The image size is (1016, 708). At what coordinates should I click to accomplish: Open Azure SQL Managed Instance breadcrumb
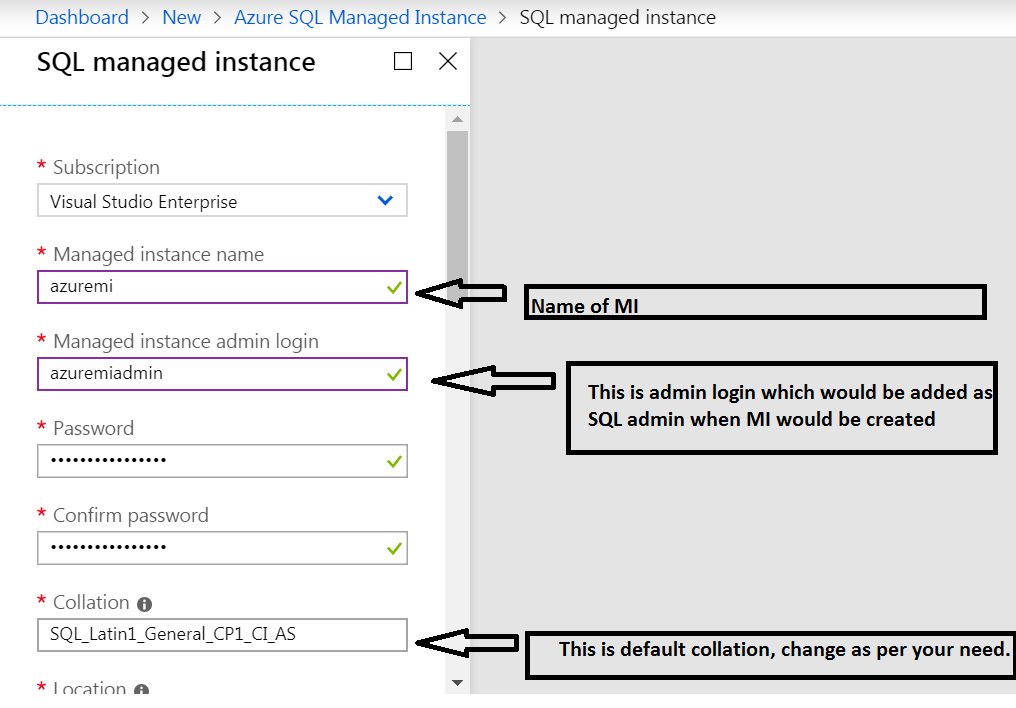pyautogui.click(x=360, y=17)
